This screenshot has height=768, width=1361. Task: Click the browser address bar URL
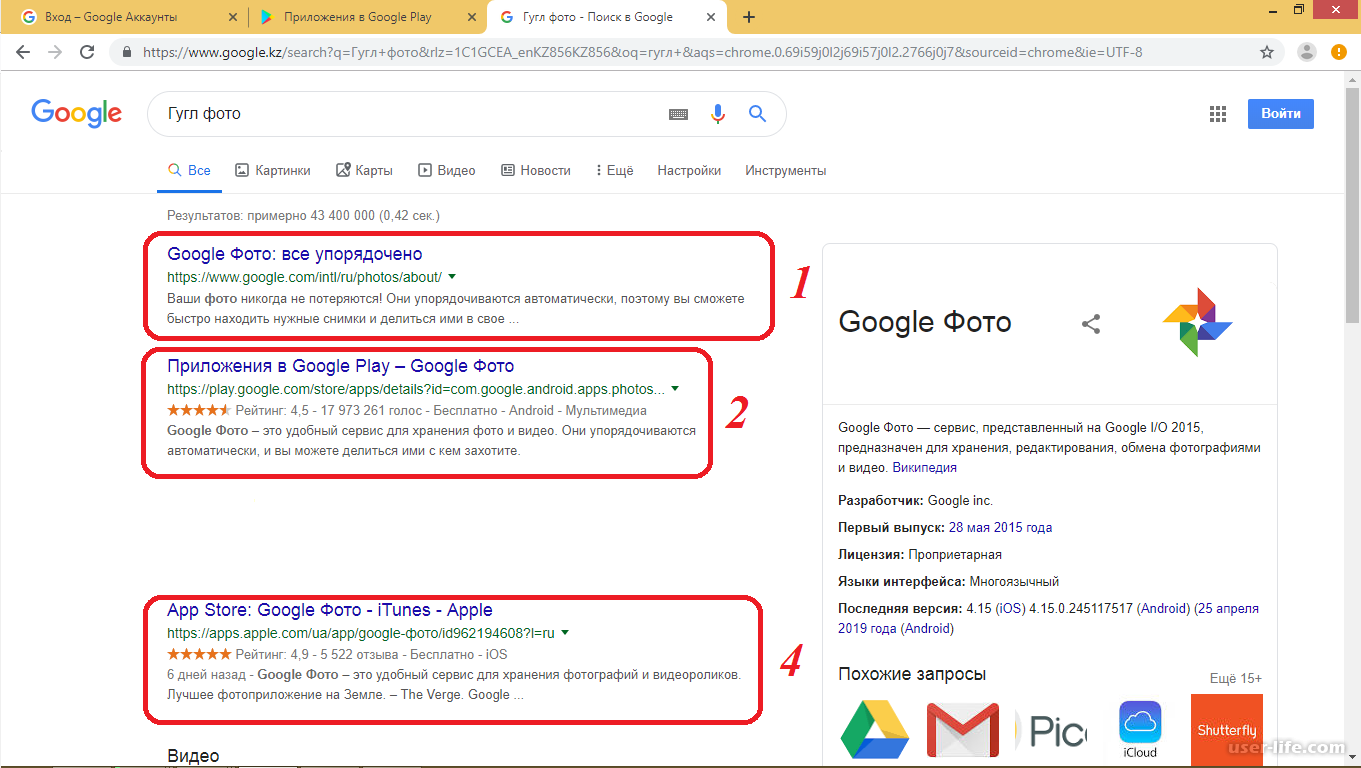(x=643, y=52)
